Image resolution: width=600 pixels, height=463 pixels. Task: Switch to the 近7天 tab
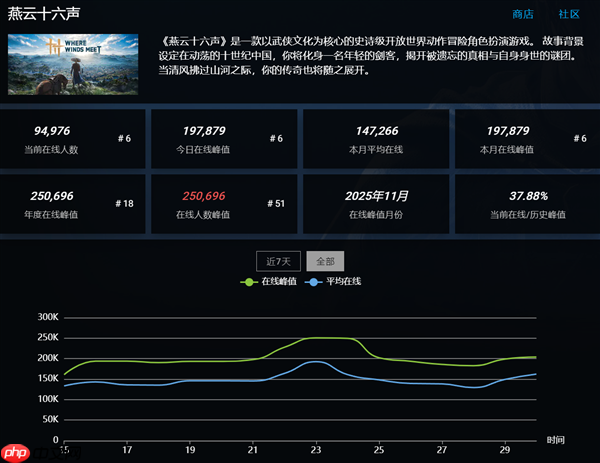278,261
